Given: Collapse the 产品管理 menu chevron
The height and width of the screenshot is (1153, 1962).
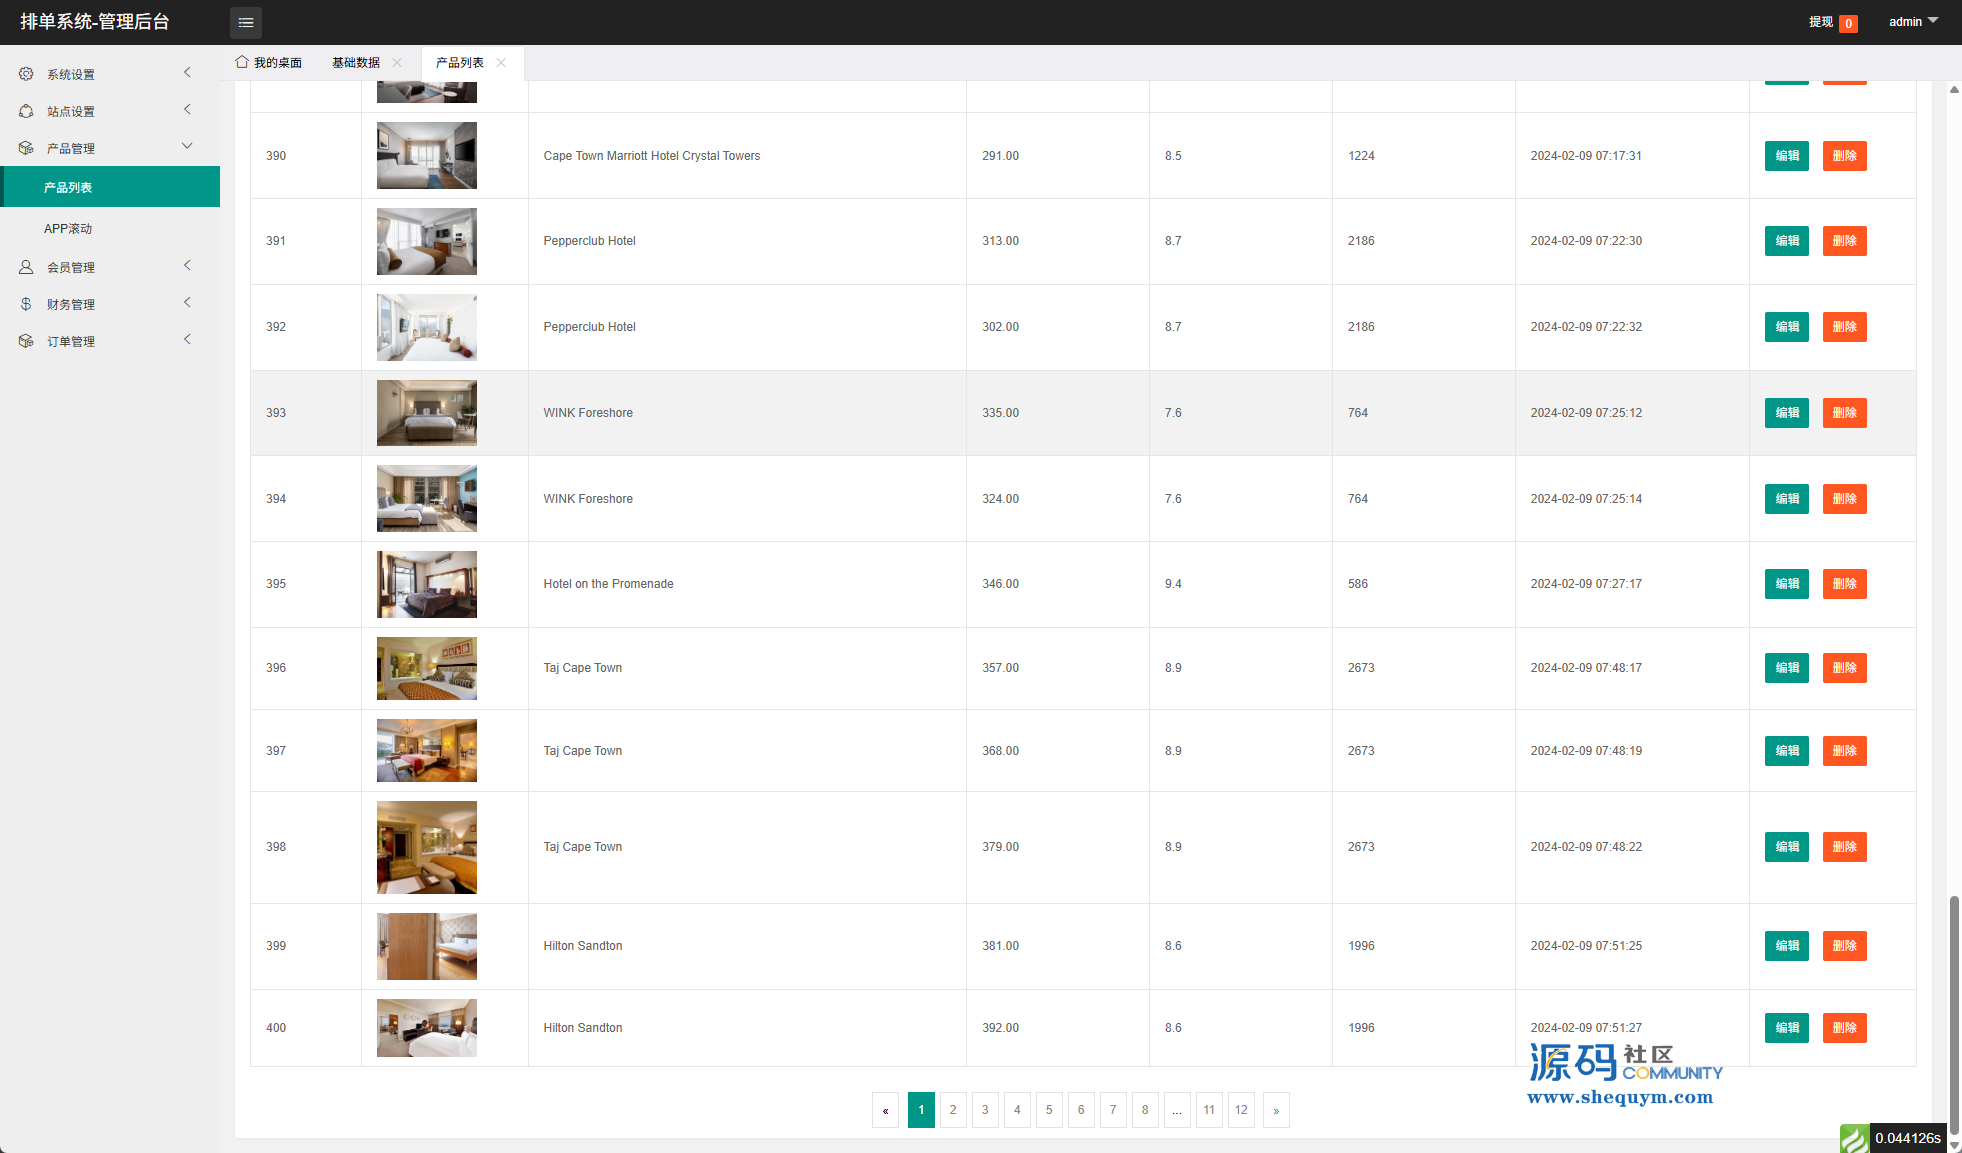Looking at the screenshot, I should click(x=187, y=146).
